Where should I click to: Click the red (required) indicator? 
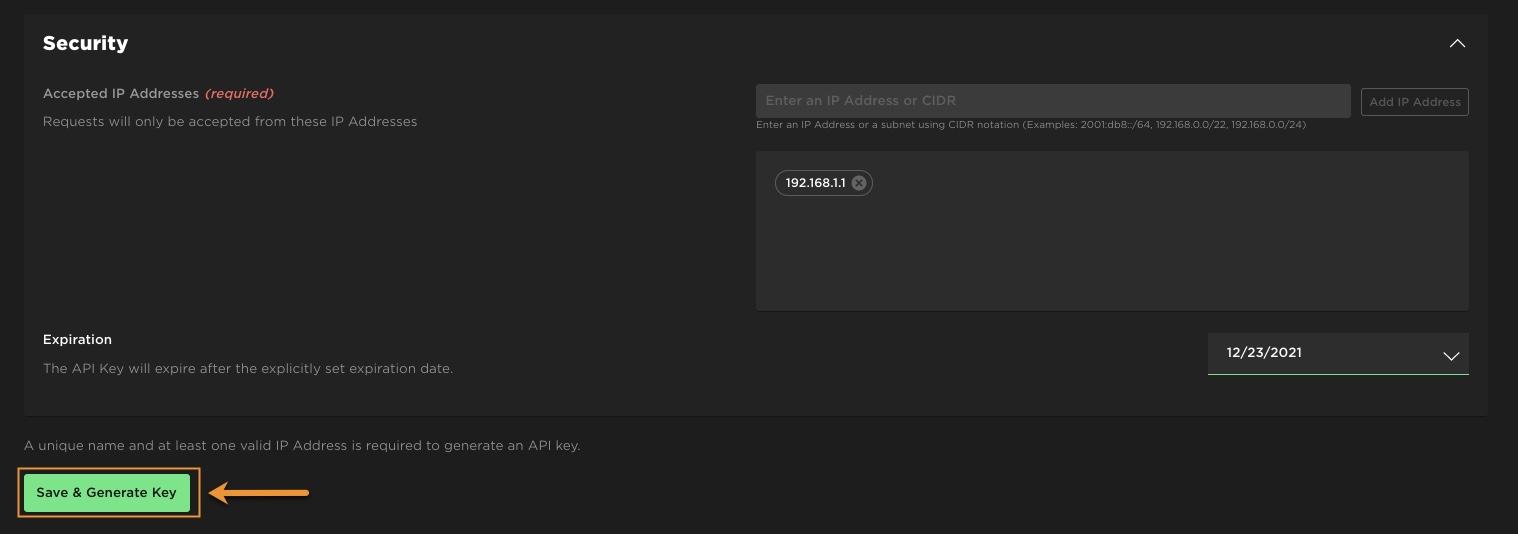239,93
